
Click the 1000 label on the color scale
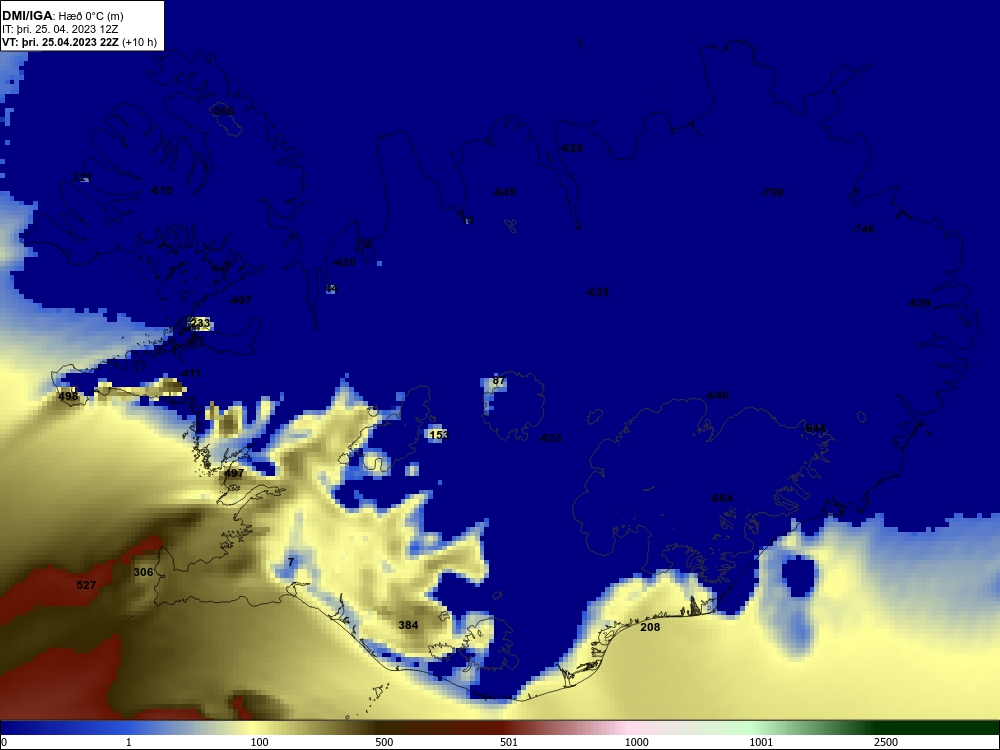coord(636,742)
